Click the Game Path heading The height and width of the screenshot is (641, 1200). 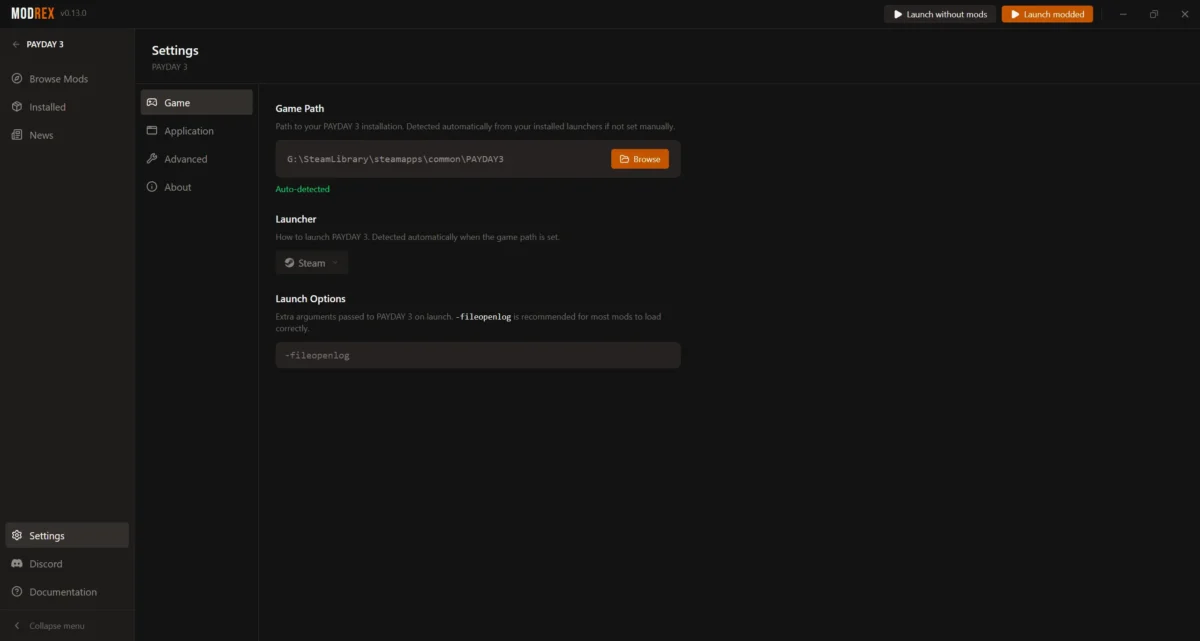pos(300,108)
